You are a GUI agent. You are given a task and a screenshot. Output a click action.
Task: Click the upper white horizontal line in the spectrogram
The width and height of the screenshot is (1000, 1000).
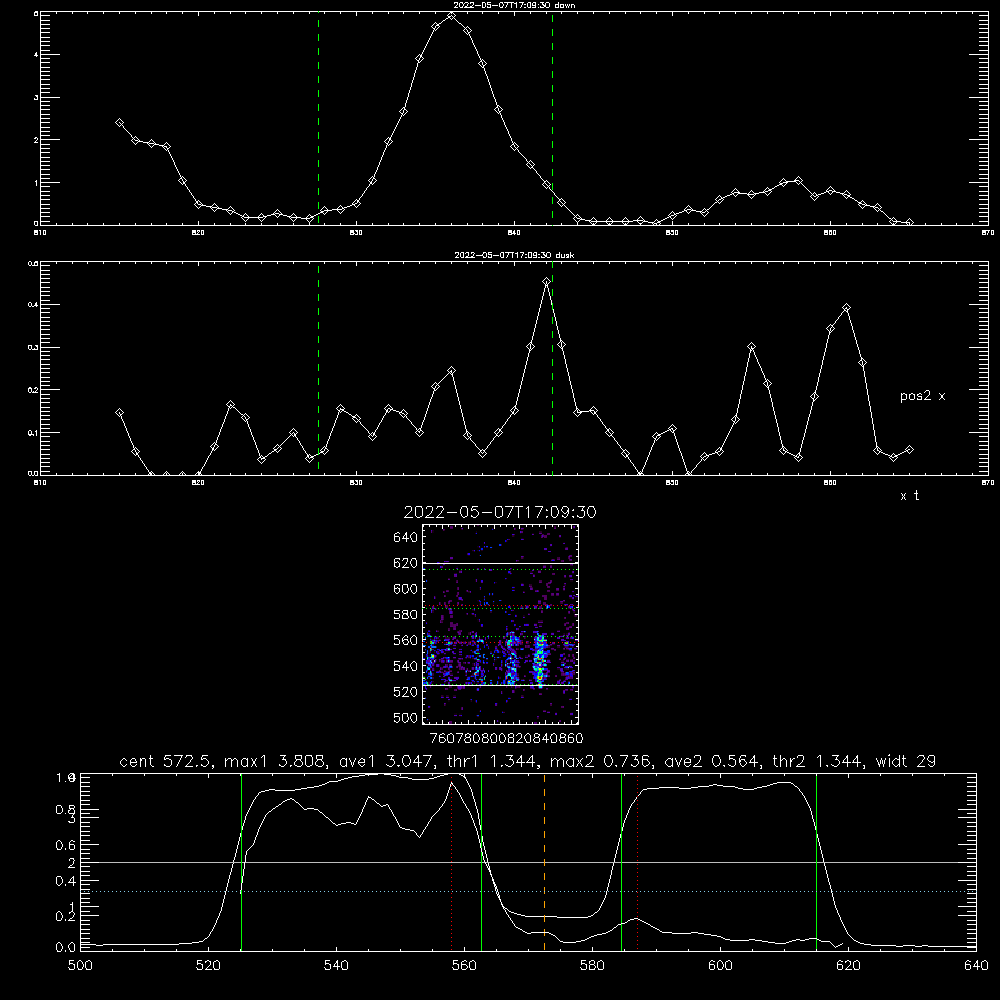tap(501, 563)
